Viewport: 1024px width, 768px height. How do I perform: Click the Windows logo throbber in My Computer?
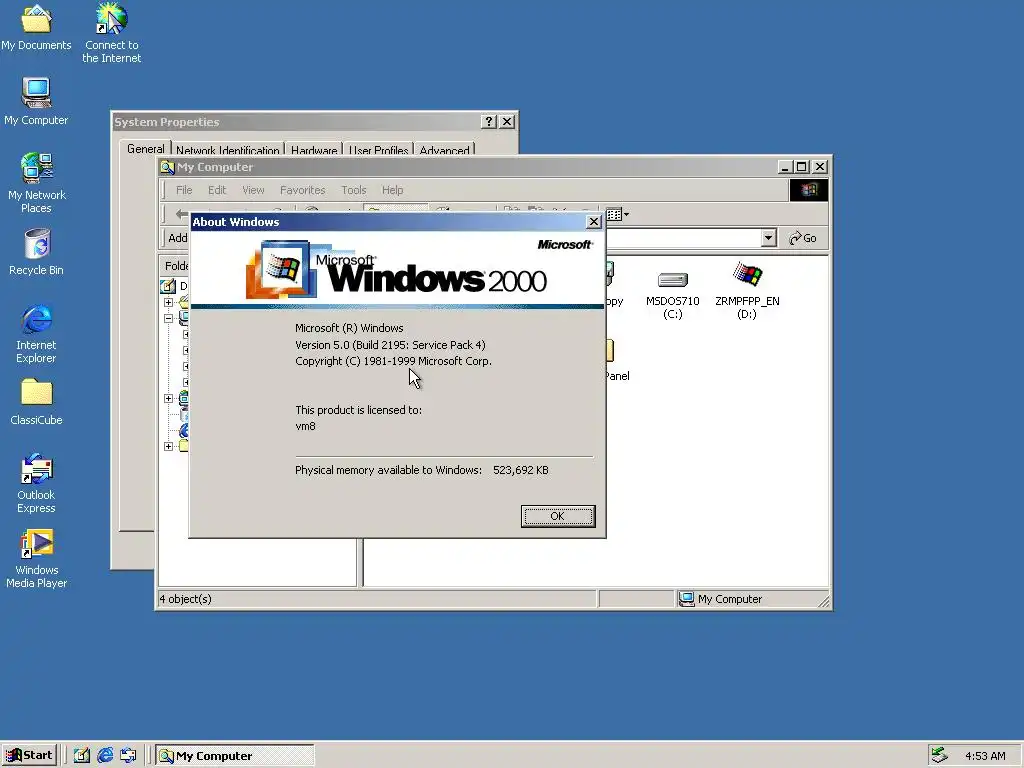[x=809, y=190]
